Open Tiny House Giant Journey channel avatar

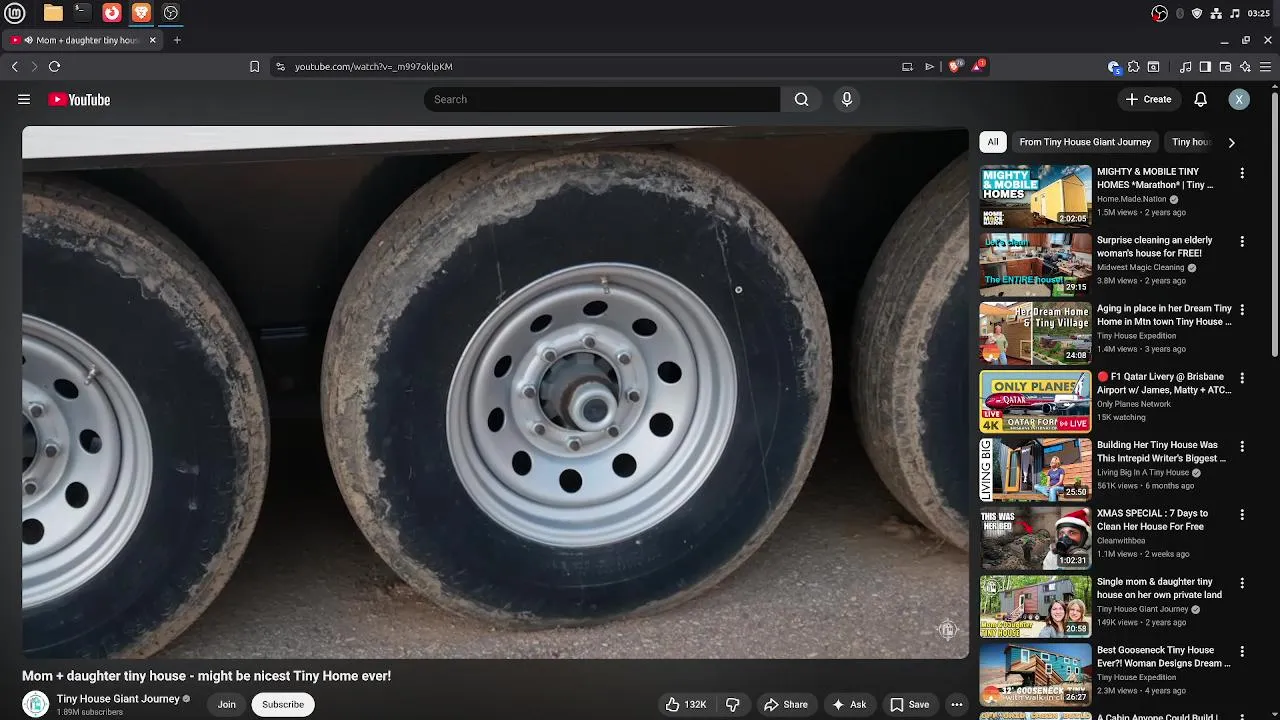pos(36,704)
